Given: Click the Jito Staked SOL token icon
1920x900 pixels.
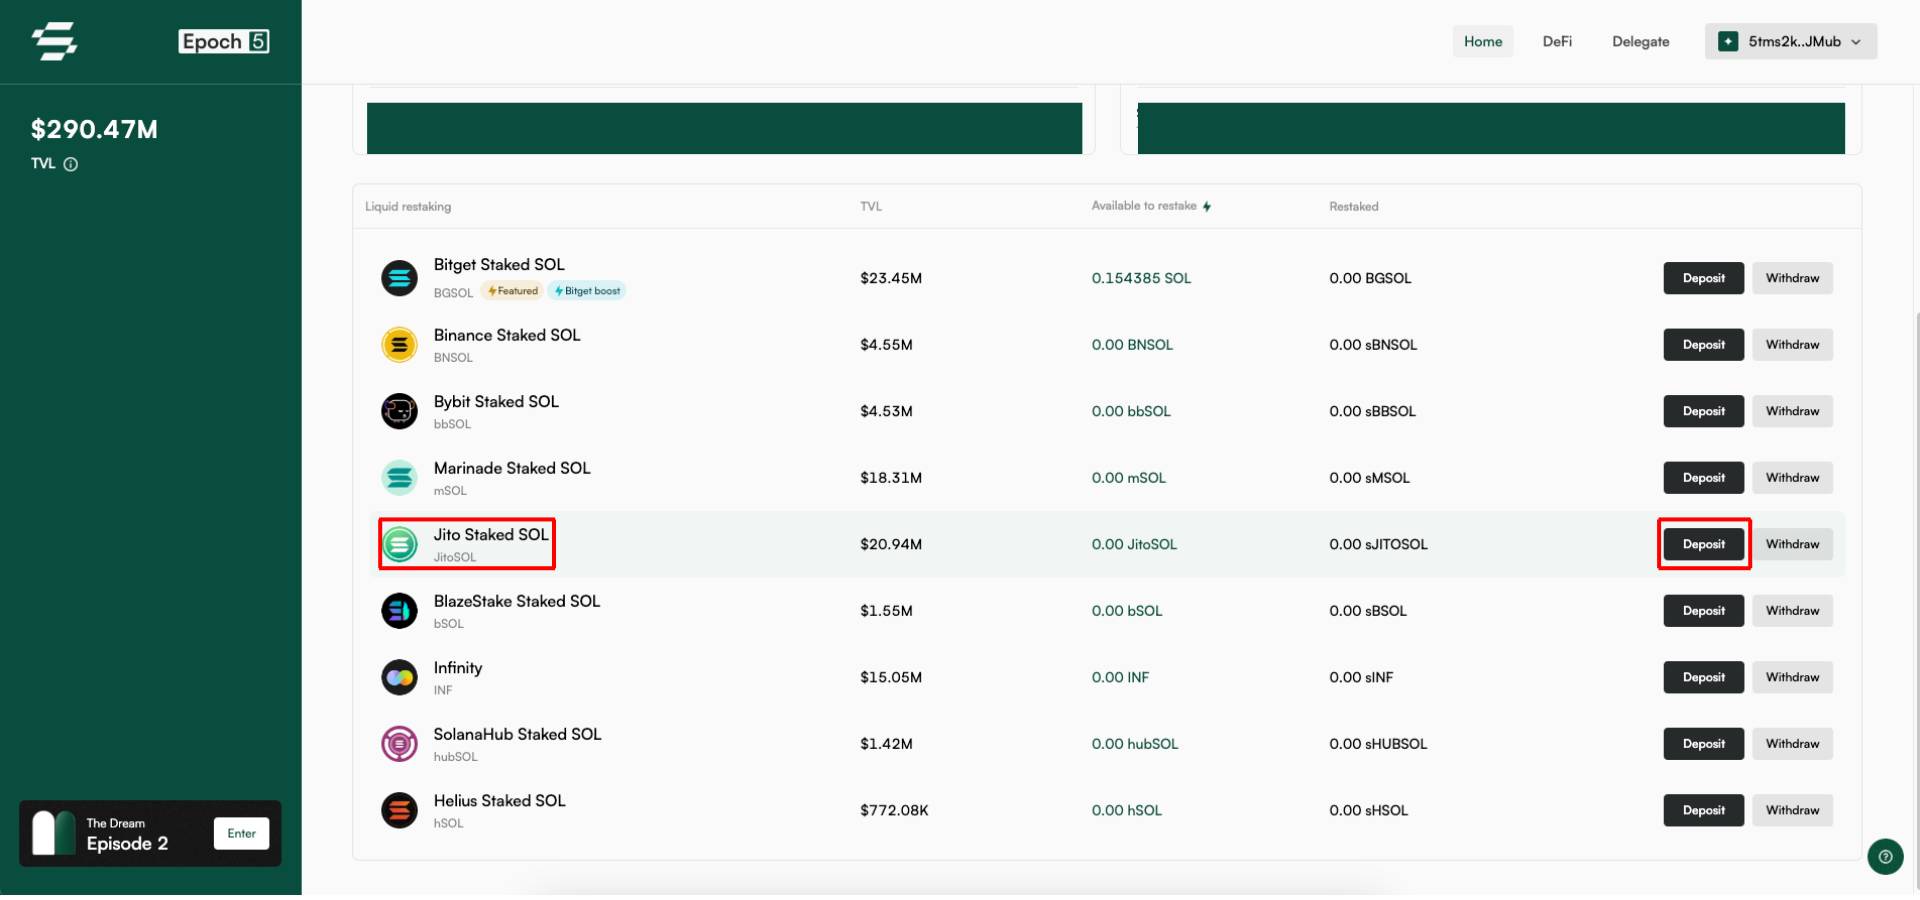Looking at the screenshot, I should (399, 544).
